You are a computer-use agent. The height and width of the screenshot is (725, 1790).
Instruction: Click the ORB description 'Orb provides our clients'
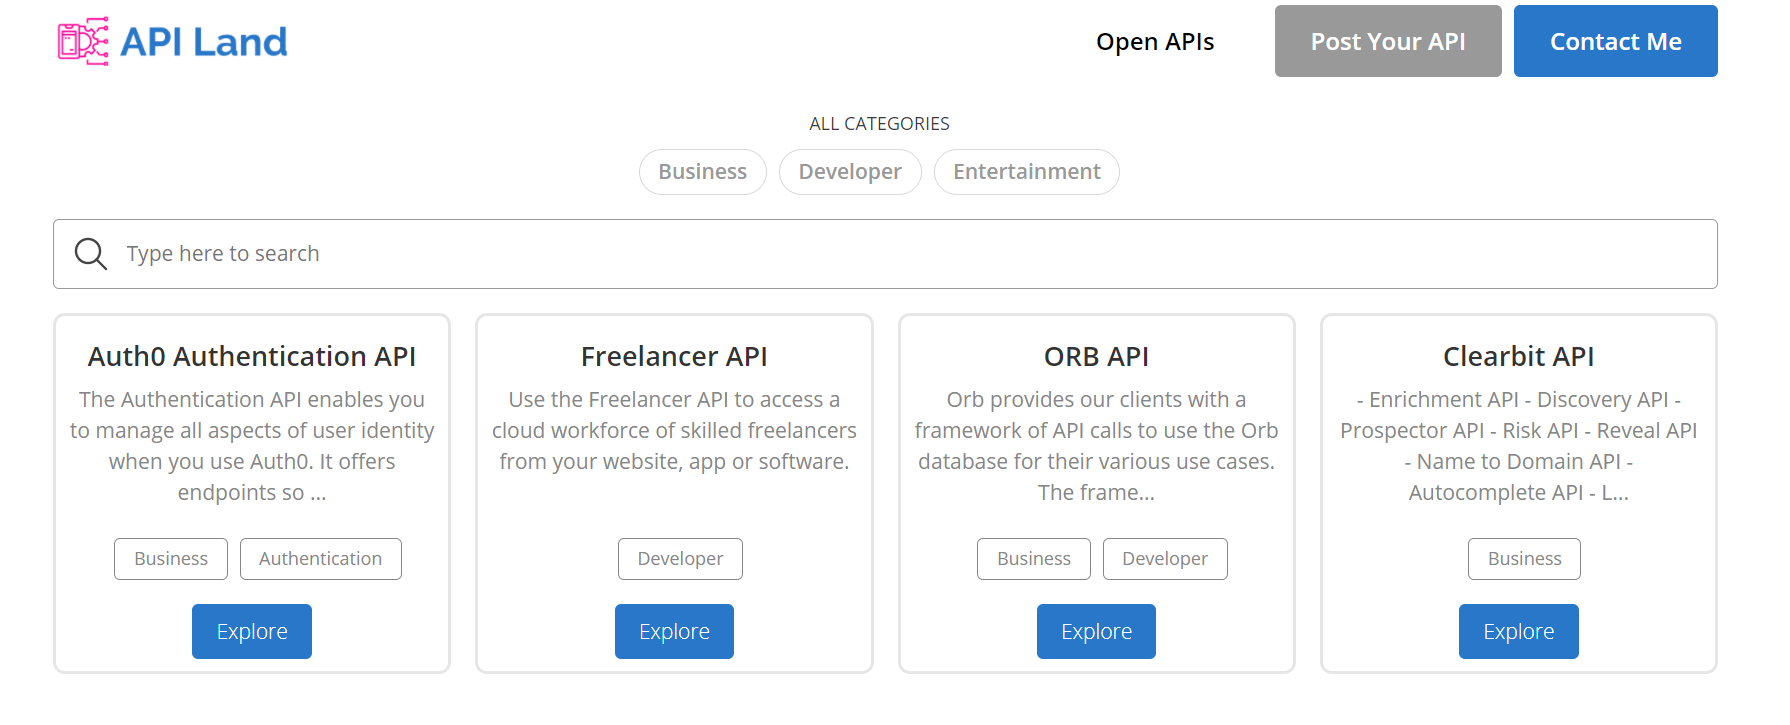pyautogui.click(x=1097, y=446)
